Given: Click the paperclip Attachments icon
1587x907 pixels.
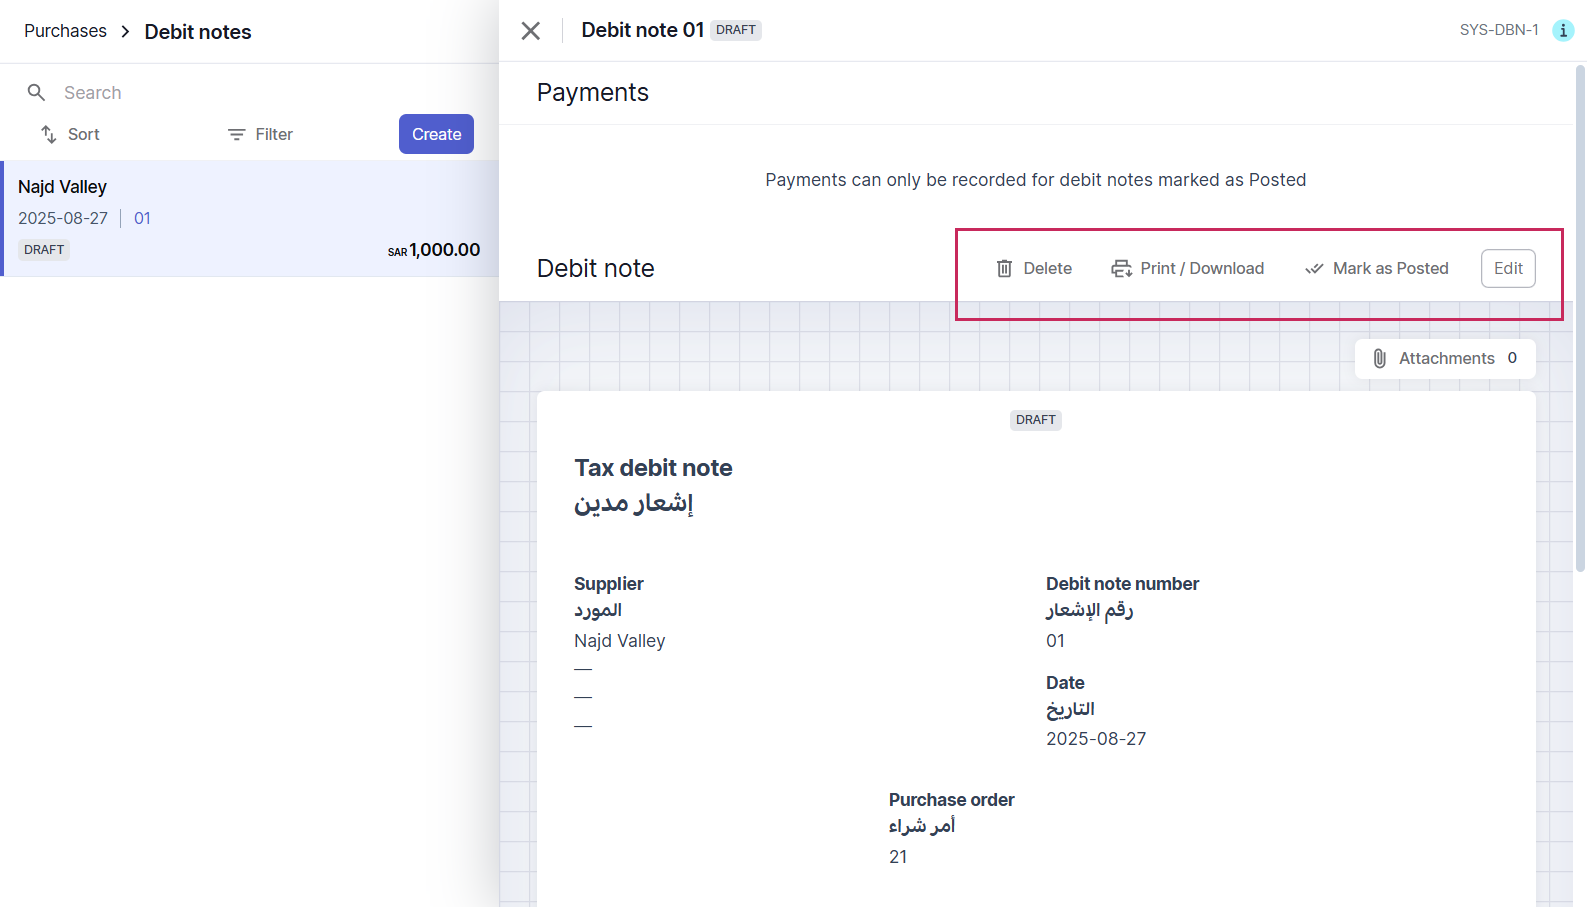Looking at the screenshot, I should pos(1379,358).
